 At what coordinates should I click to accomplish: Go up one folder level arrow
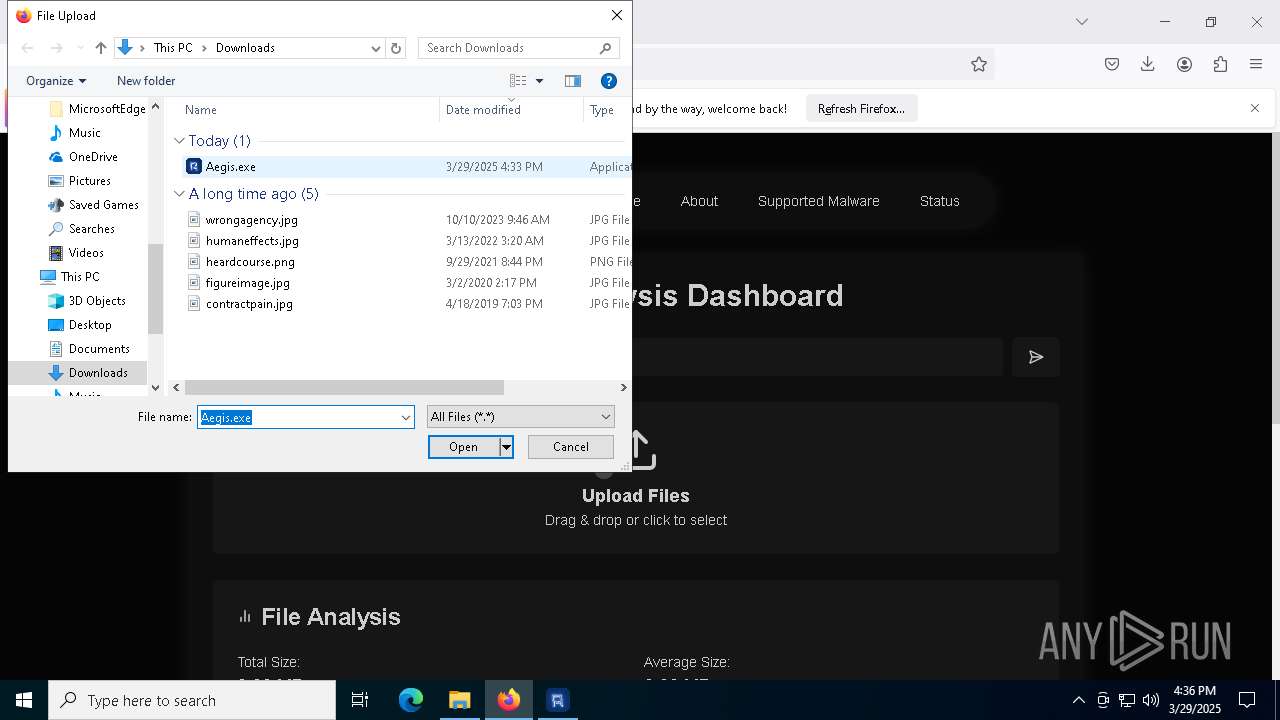click(x=100, y=48)
